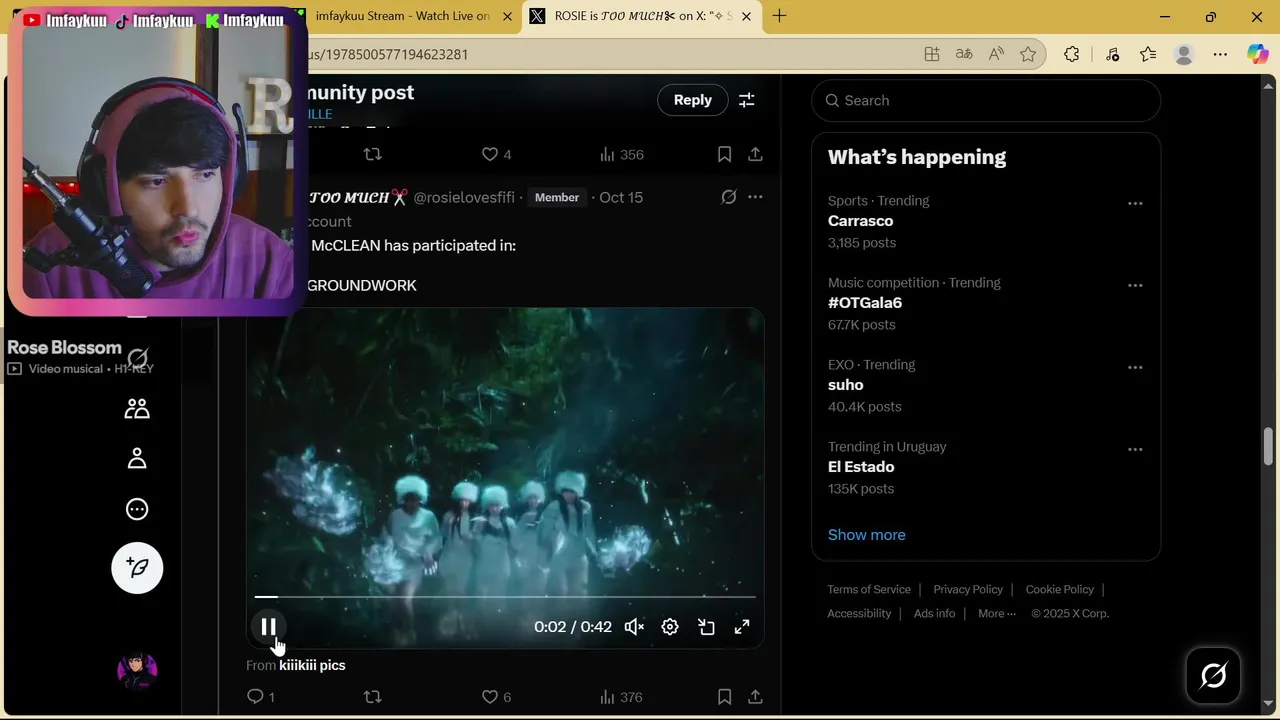Open more options for Carrasco trend
1280x720 pixels.
[1135, 203]
